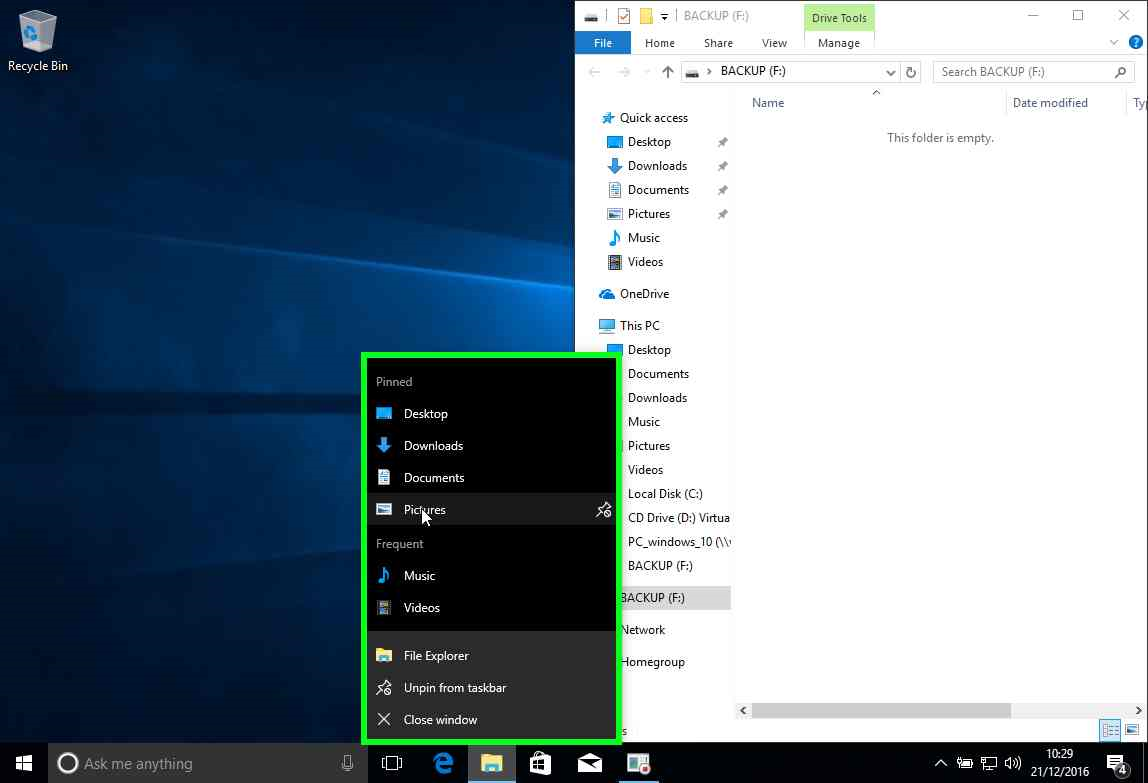Click the battery power tray icon
The image size is (1148, 783).
point(964,763)
